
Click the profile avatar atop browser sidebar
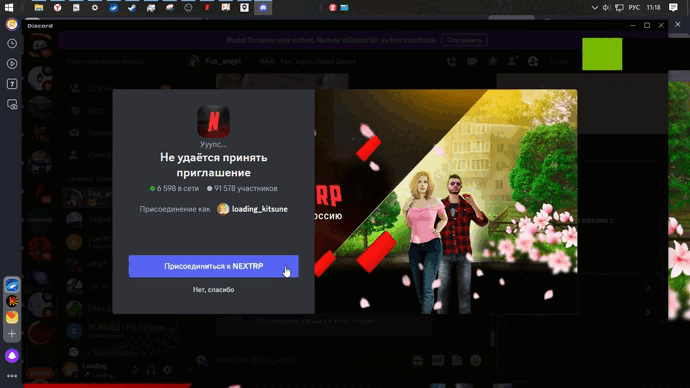pos(12,24)
